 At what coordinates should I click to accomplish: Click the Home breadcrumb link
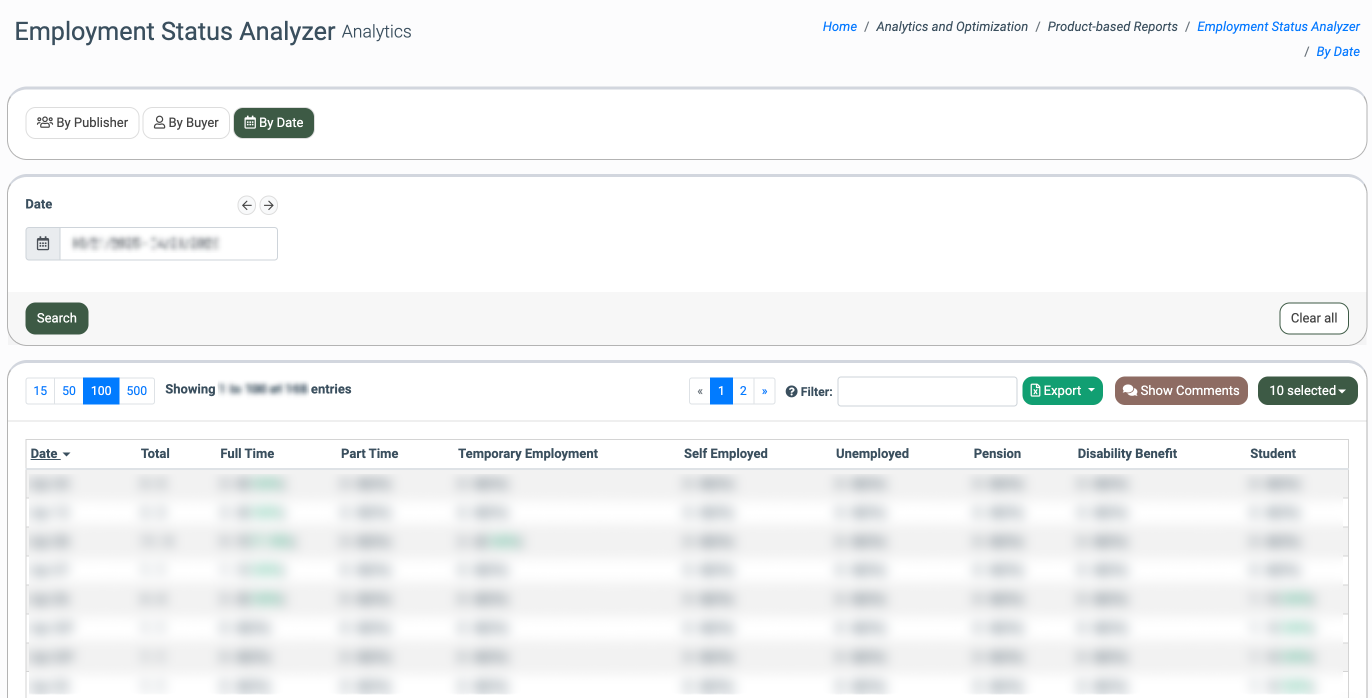(x=839, y=27)
